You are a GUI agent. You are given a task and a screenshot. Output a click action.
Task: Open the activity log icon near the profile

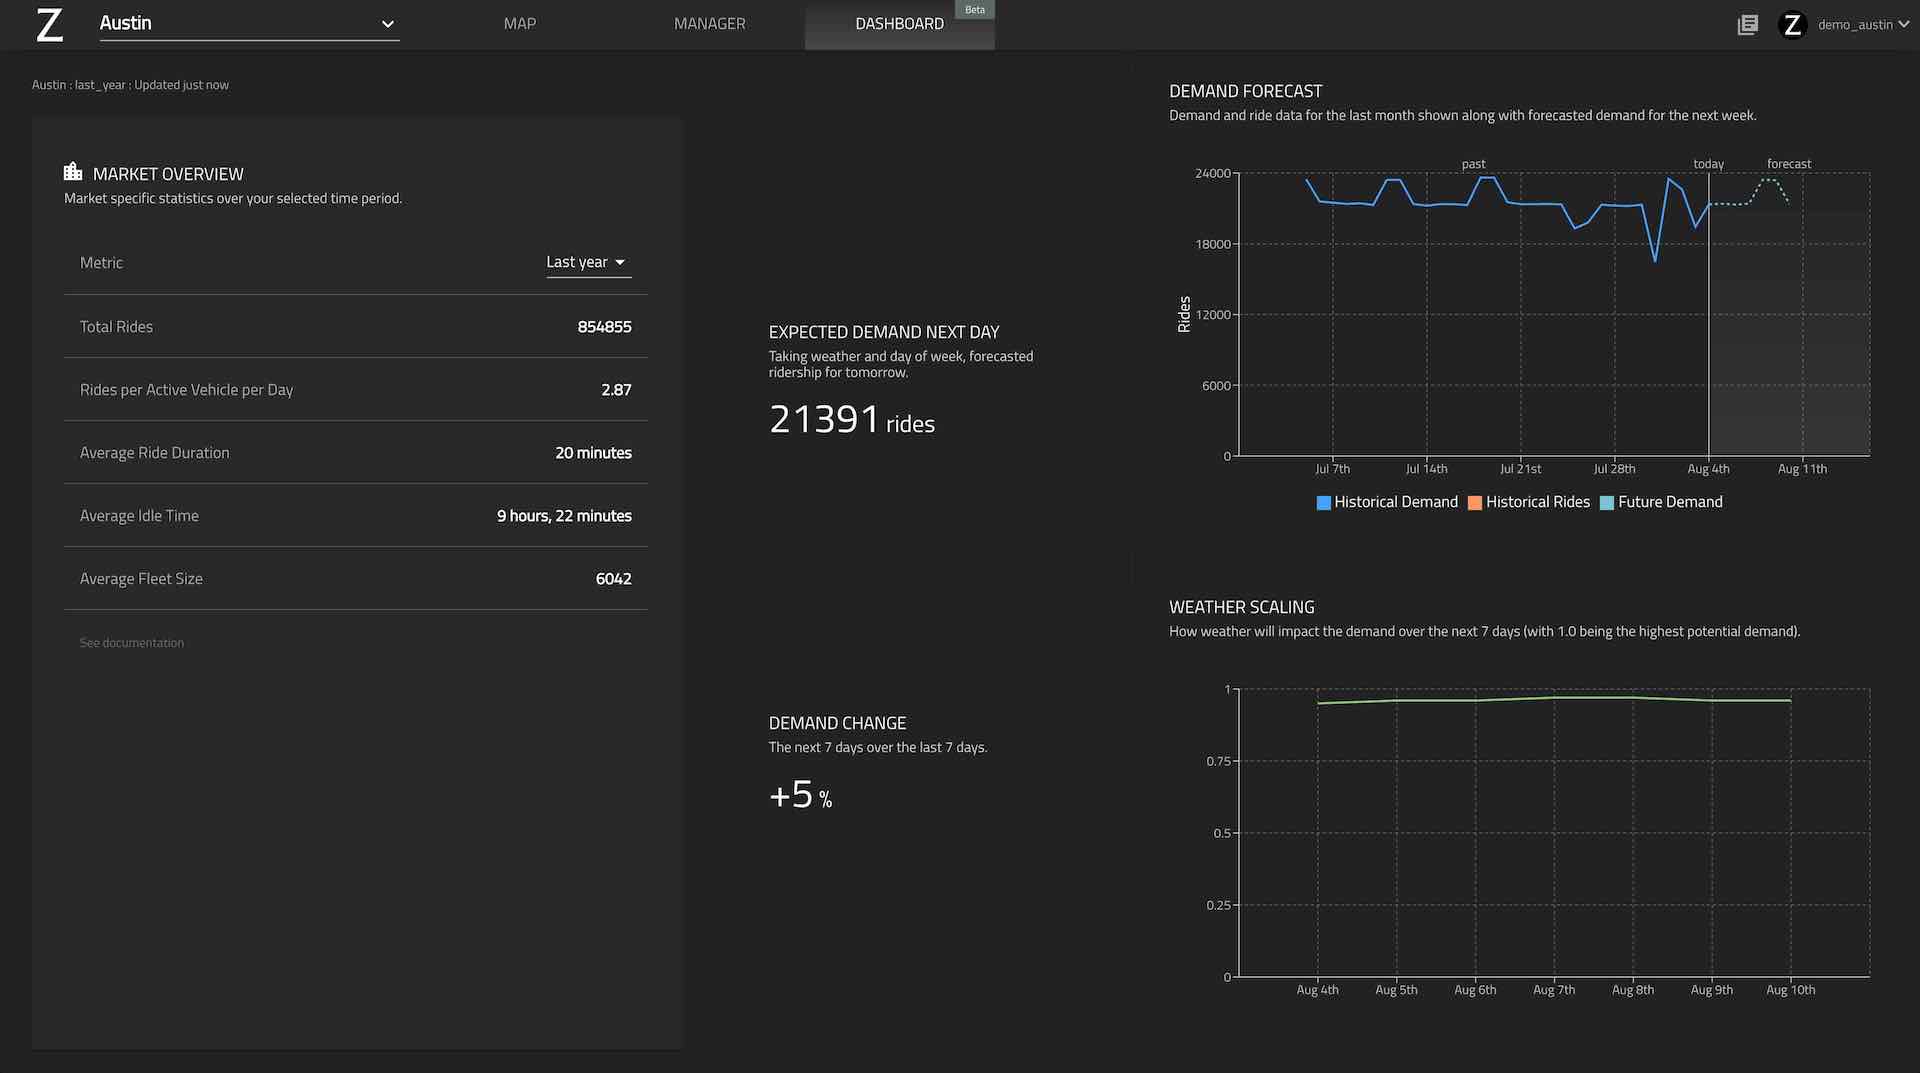1747,24
